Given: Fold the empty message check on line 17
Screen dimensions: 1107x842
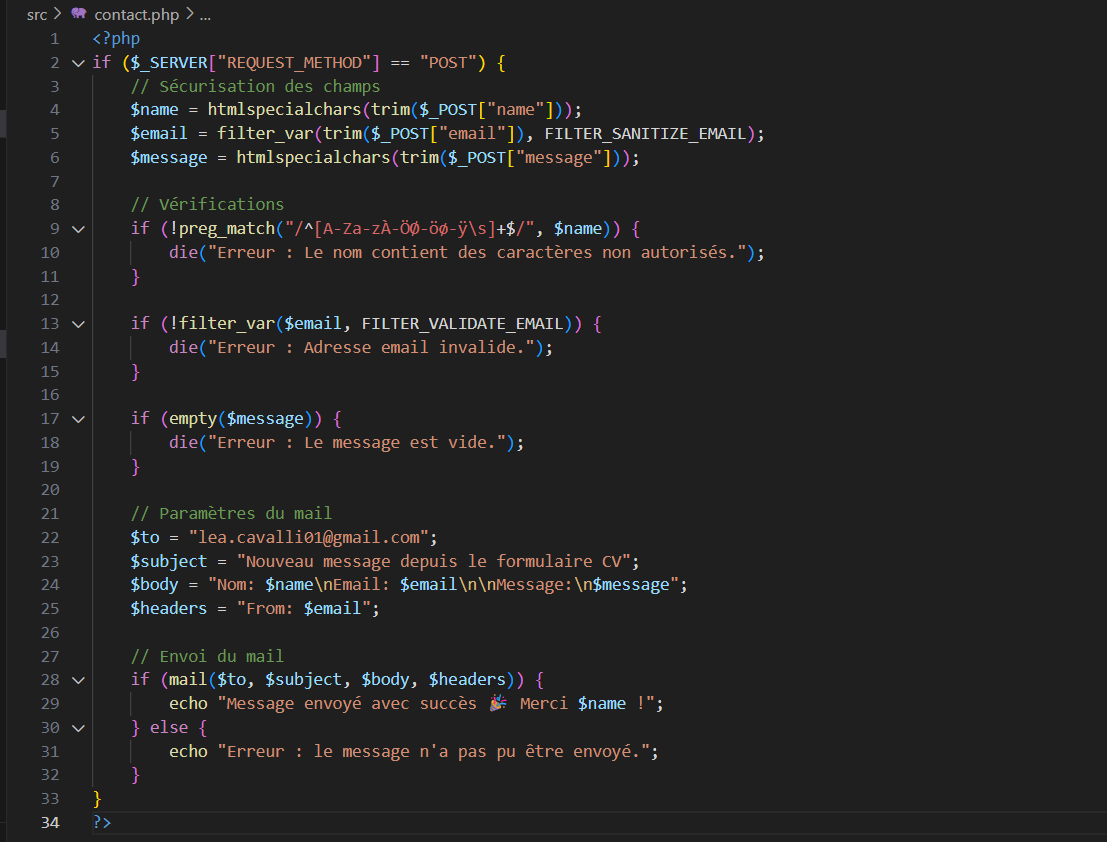Looking at the screenshot, I should [x=78, y=418].
